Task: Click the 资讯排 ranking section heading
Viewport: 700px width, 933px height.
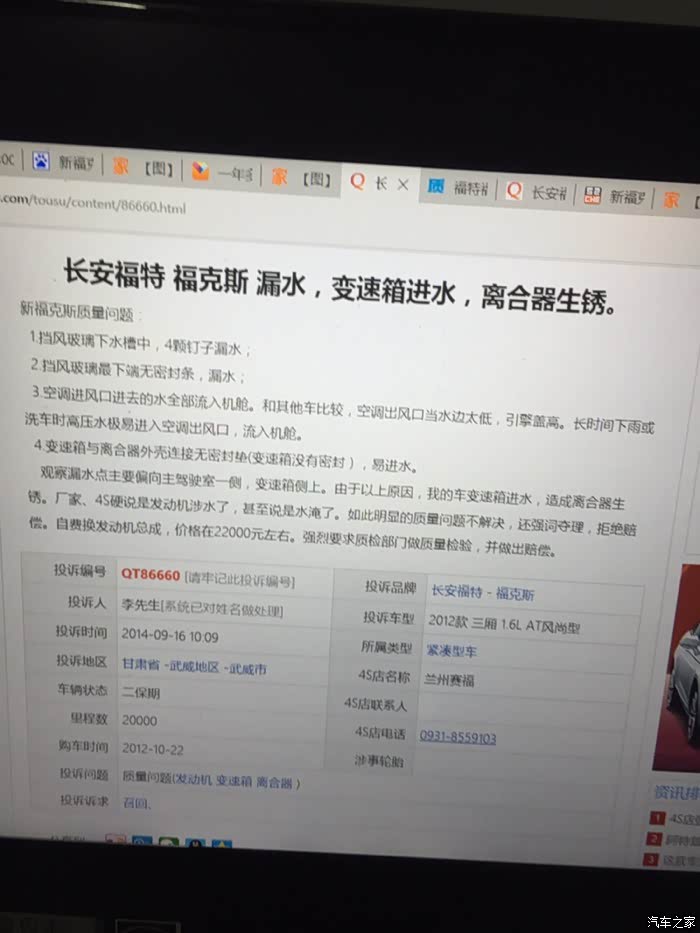Action: point(676,793)
